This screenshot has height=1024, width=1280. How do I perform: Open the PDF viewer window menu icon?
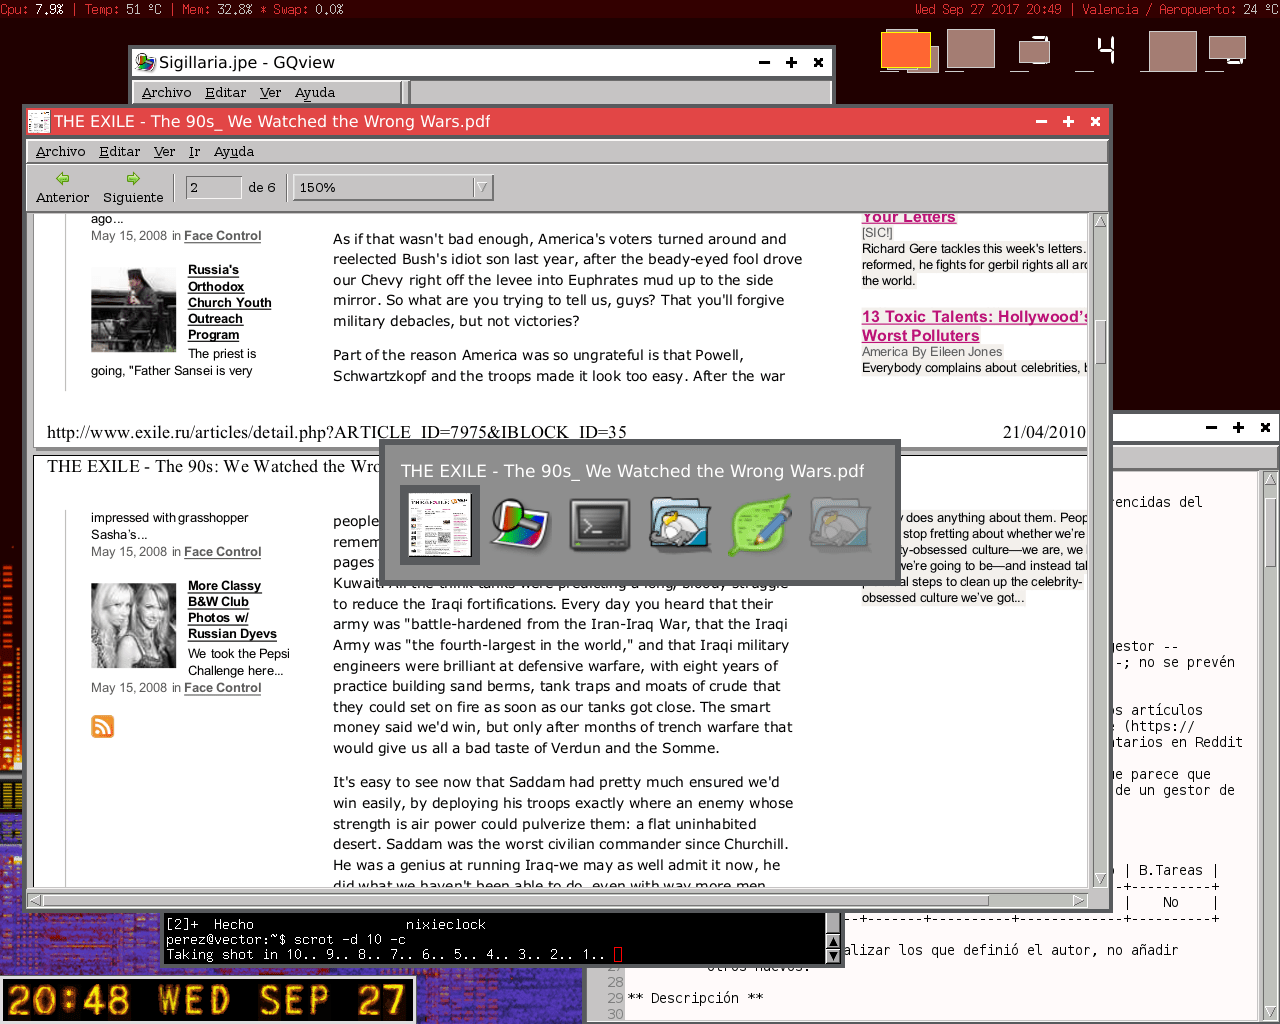coord(39,121)
